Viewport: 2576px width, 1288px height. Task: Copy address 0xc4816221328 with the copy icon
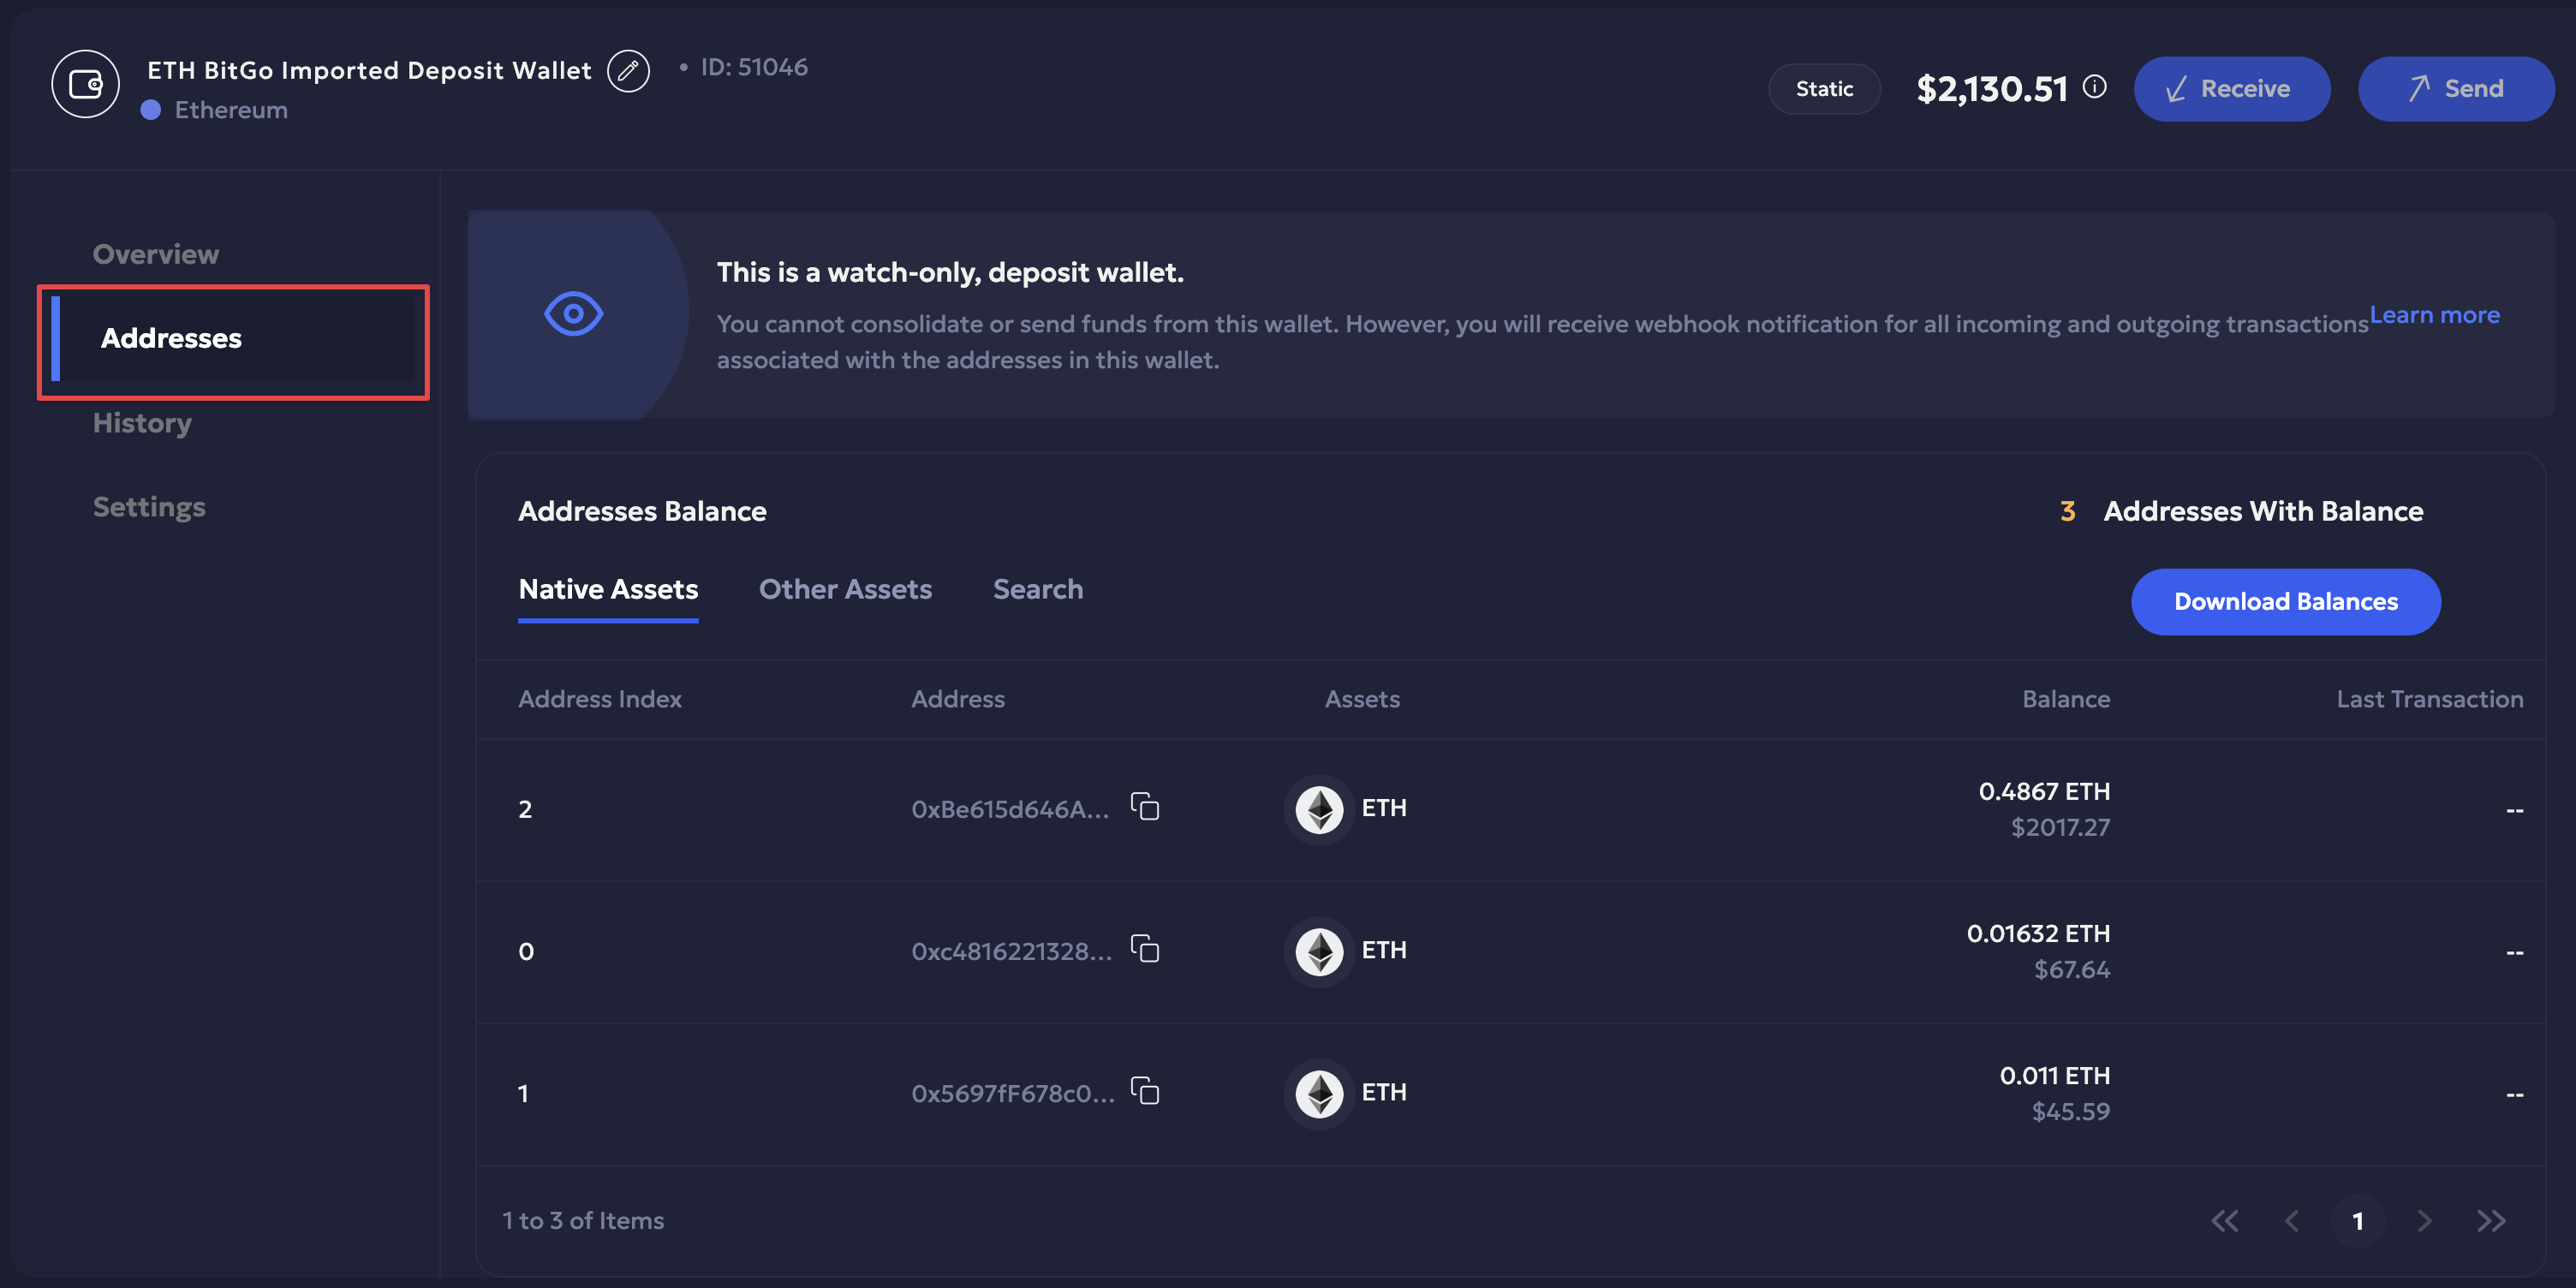[1145, 948]
